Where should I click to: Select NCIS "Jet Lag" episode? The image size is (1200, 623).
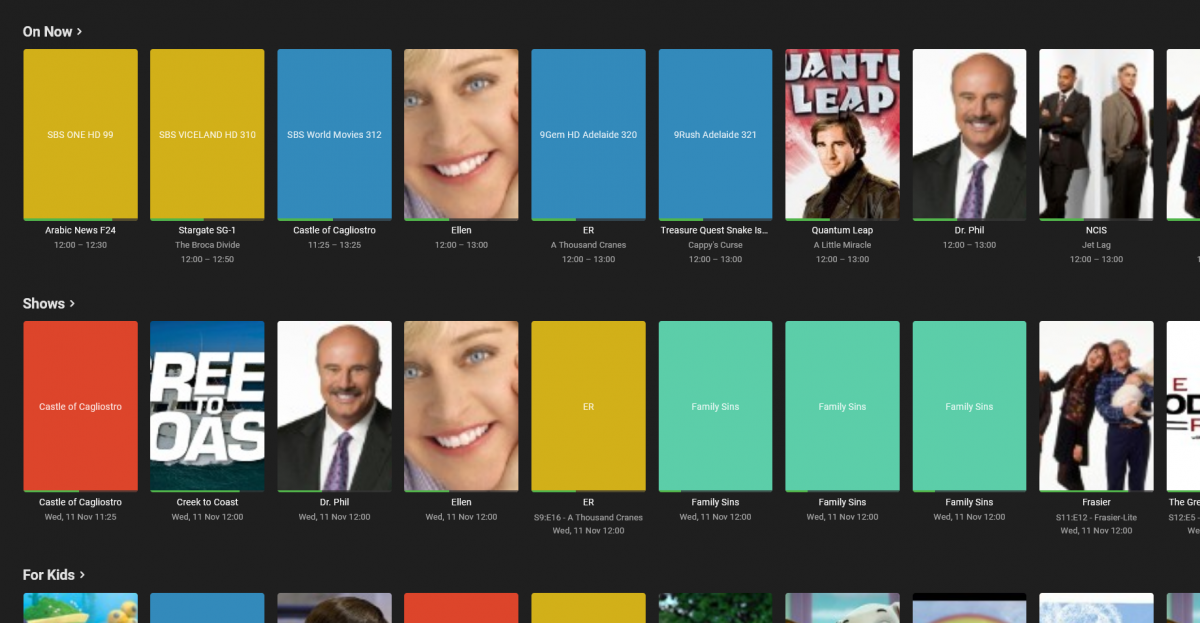pyautogui.click(x=1096, y=134)
